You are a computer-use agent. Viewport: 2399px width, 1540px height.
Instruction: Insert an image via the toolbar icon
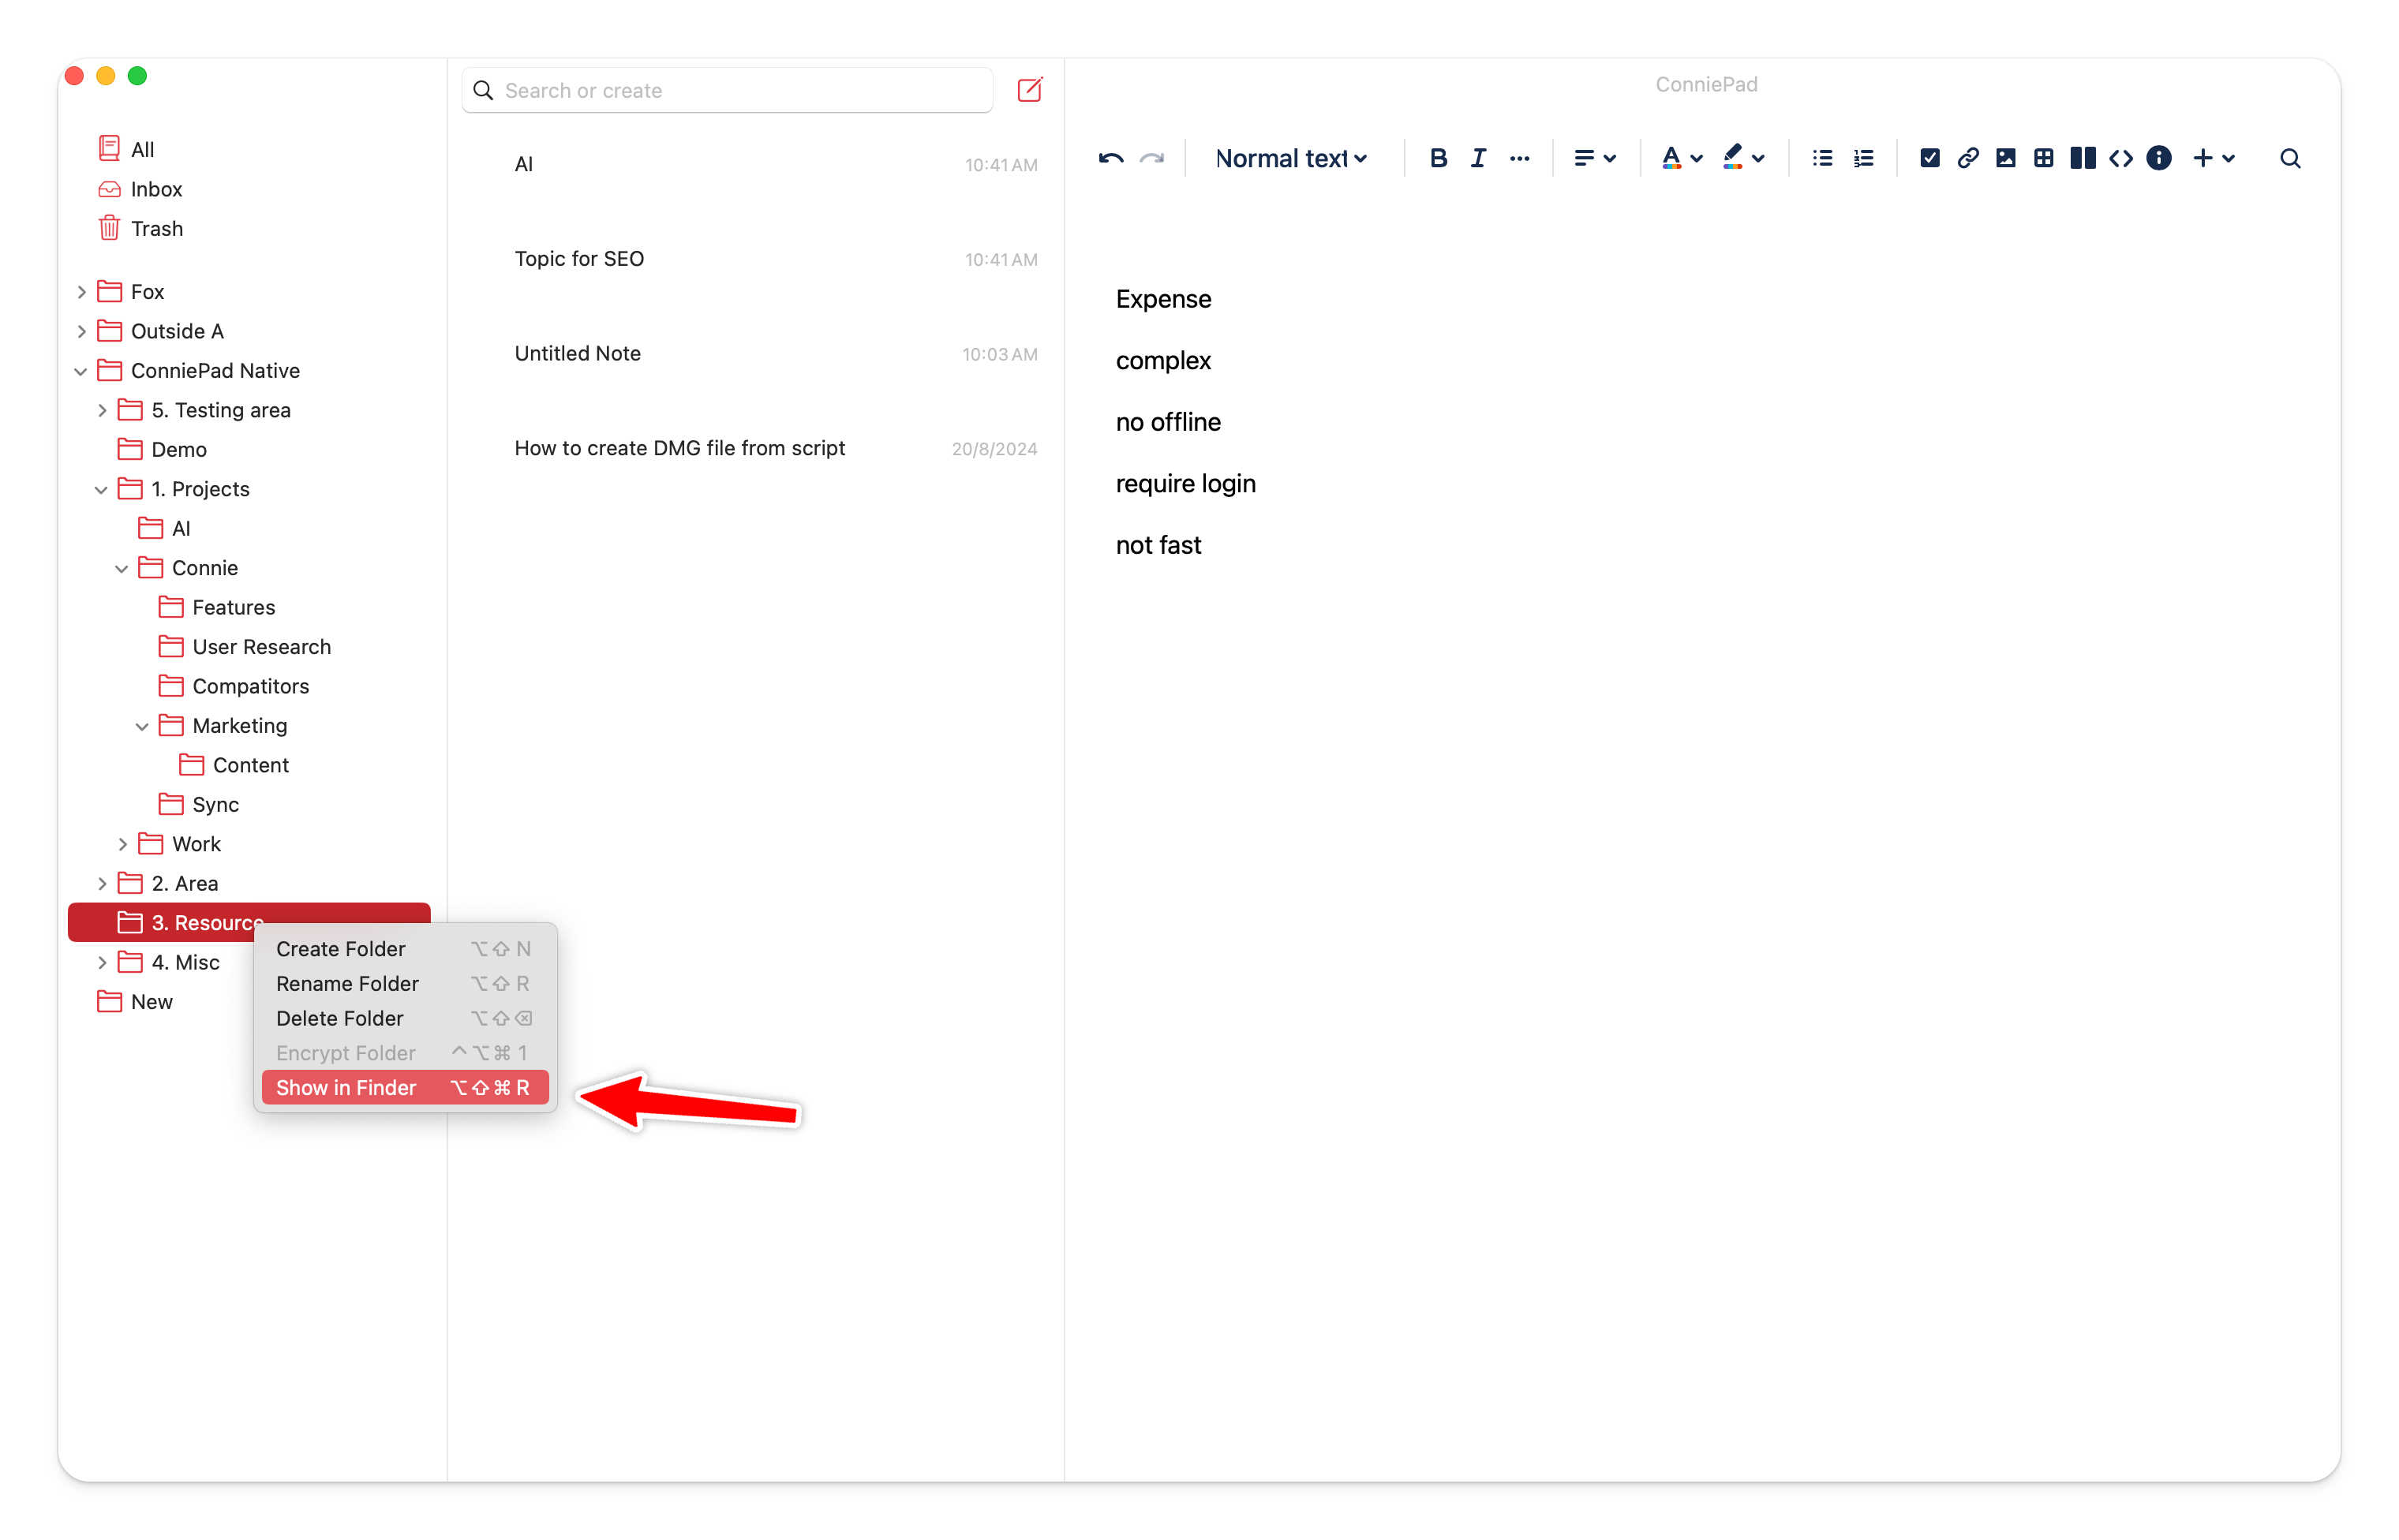2005,158
